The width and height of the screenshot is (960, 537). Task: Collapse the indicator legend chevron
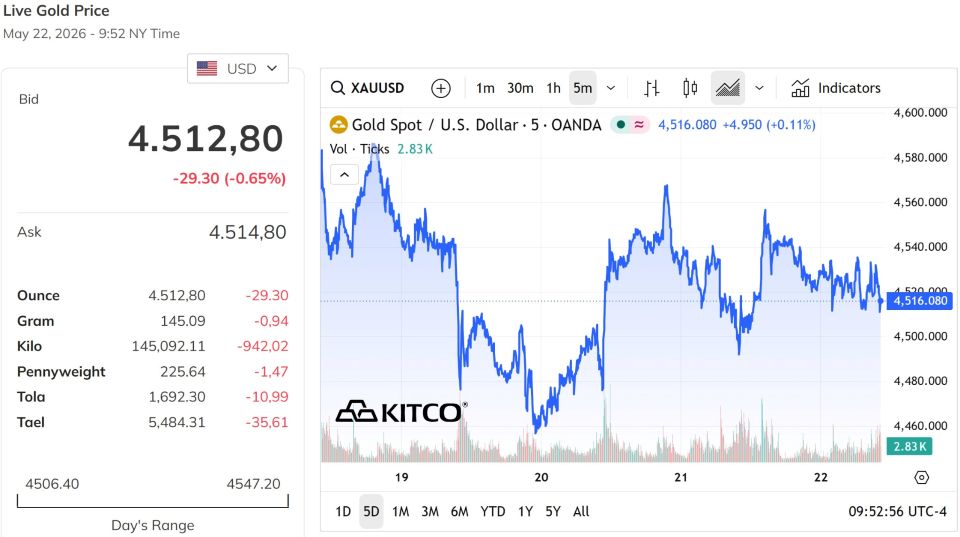click(344, 175)
